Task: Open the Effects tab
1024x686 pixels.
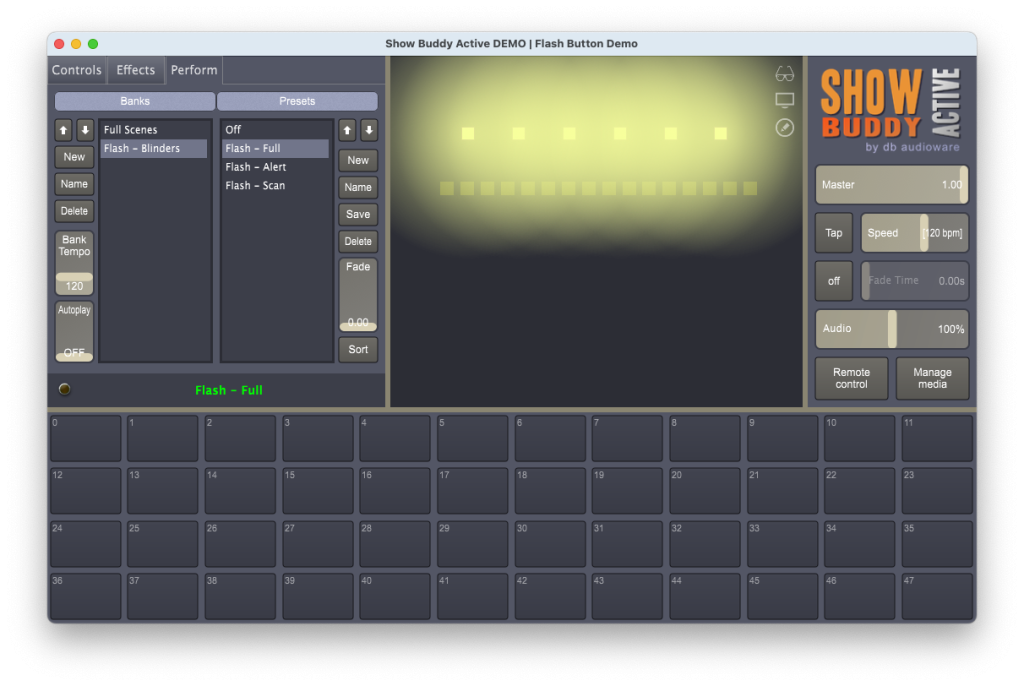Action: 135,70
